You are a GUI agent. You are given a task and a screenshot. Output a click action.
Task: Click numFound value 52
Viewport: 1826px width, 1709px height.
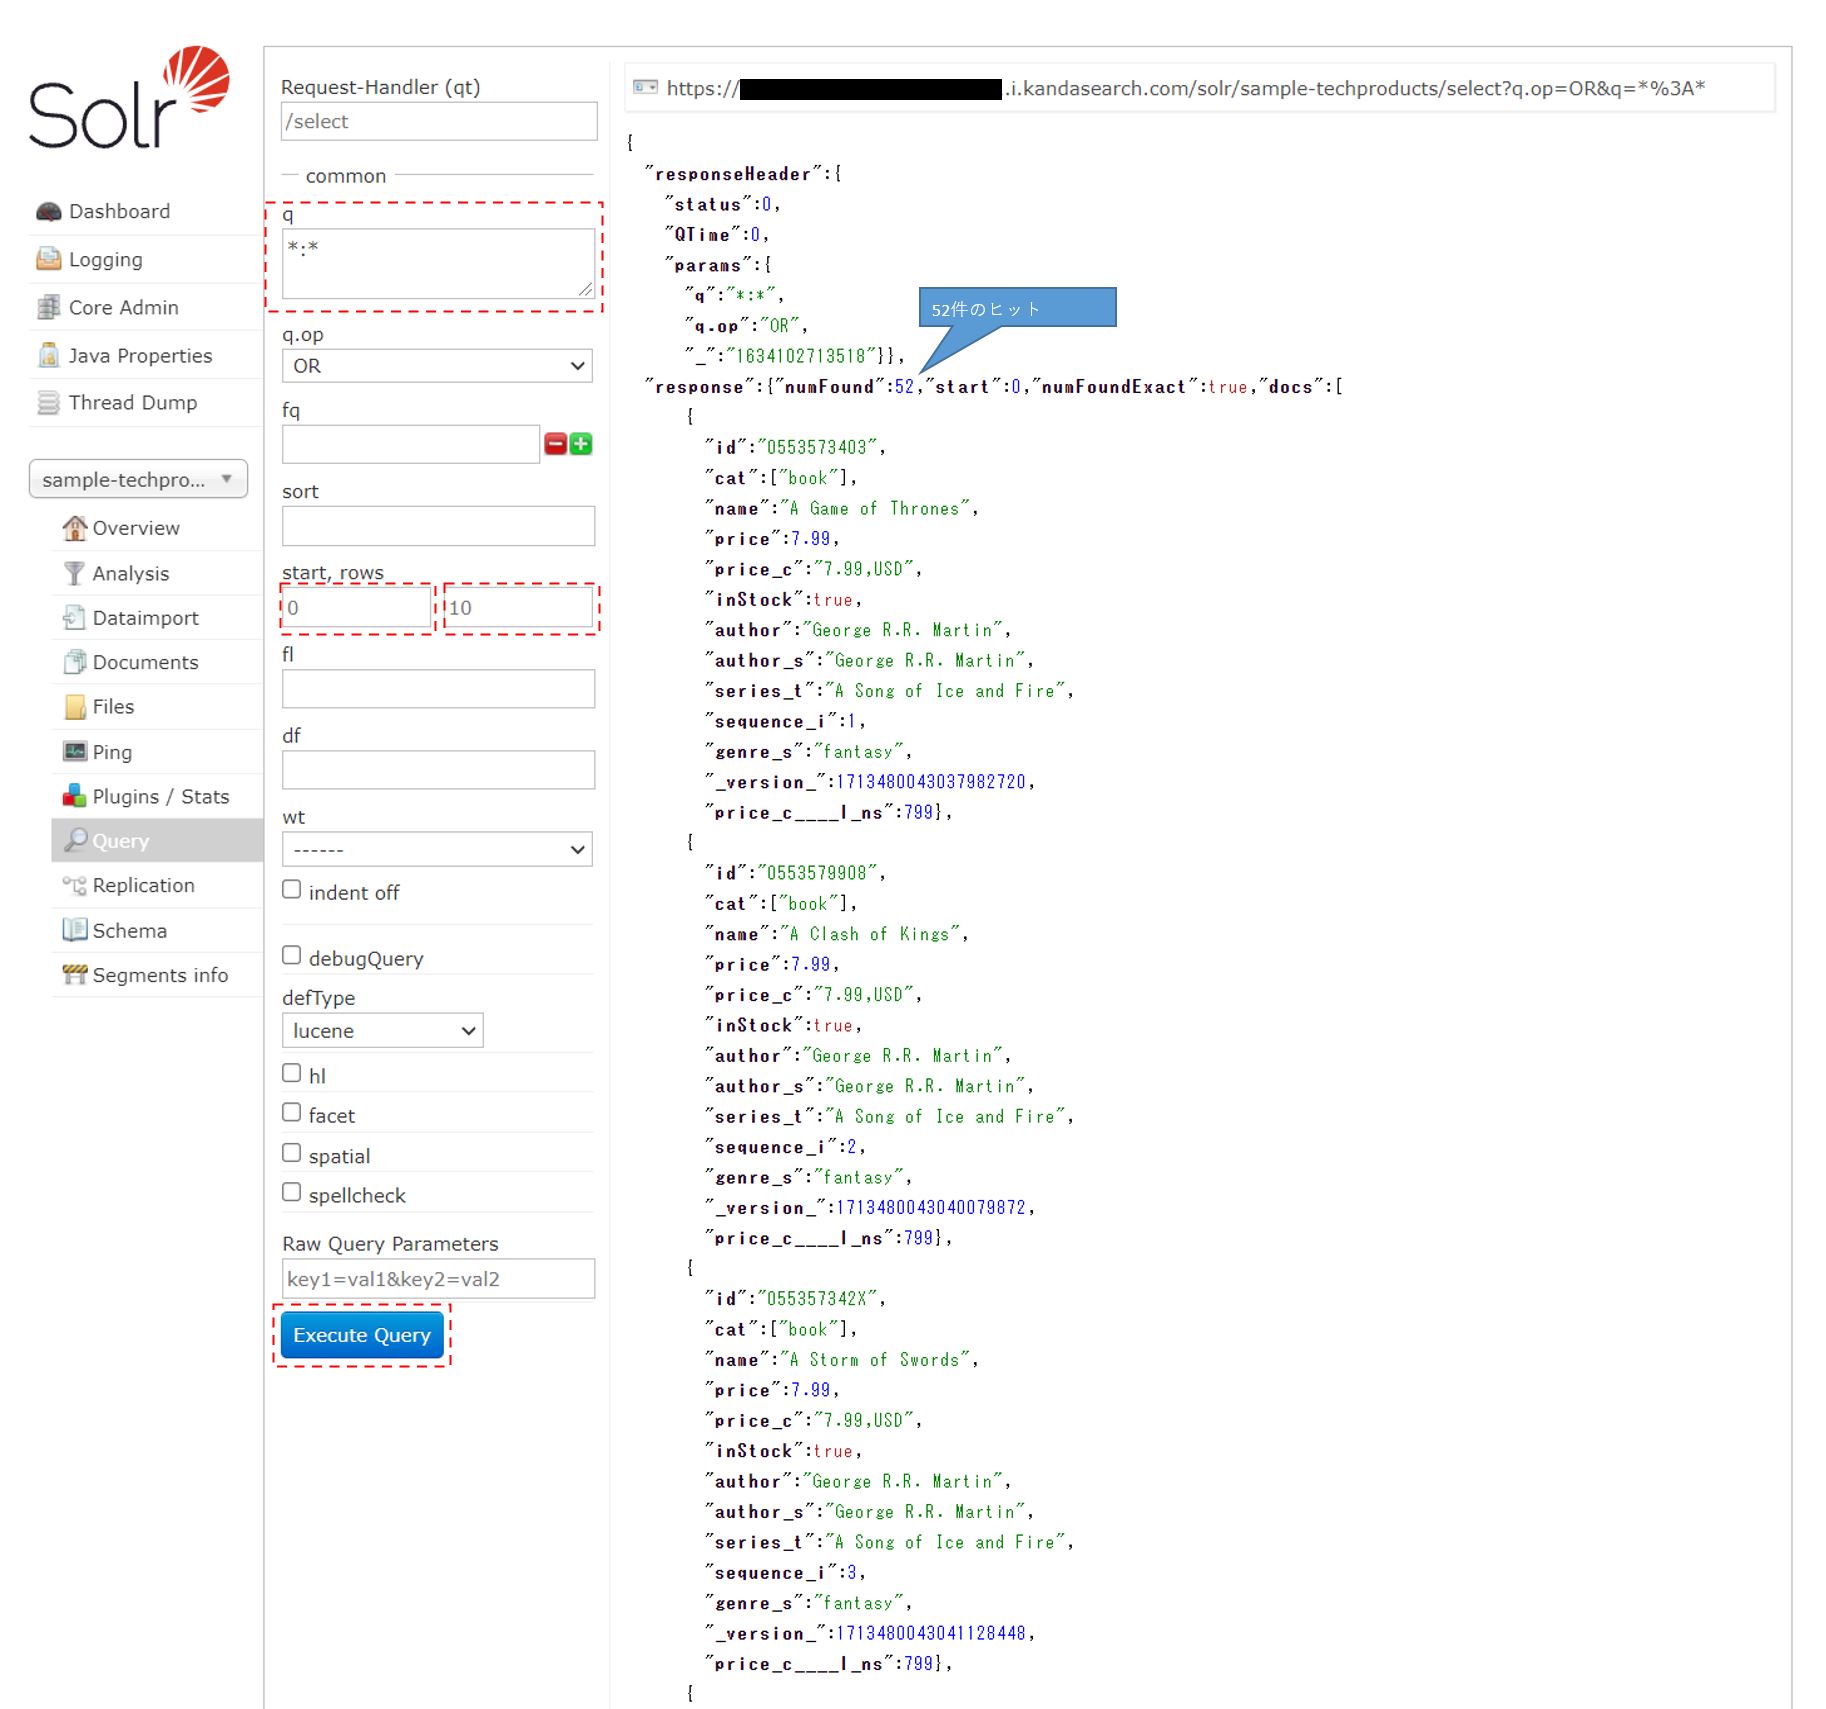[904, 387]
